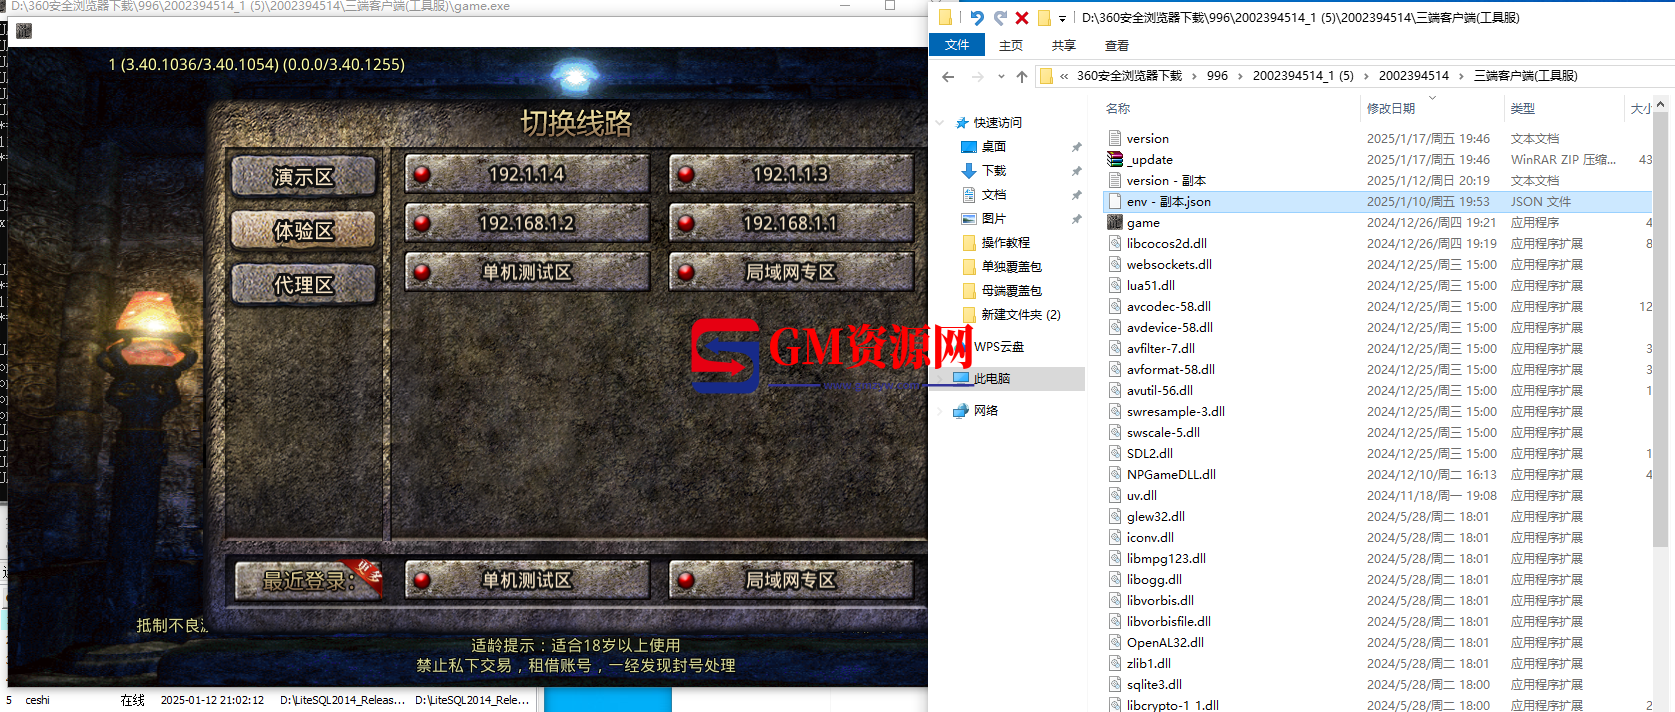Screen dimensions: 1675x712
Task: Open the 母端覆盖包 folder in navigation pane
Action: click(1011, 291)
